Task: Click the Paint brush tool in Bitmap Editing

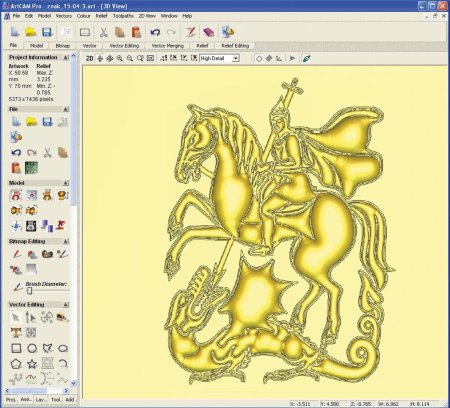Action: click(x=16, y=254)
